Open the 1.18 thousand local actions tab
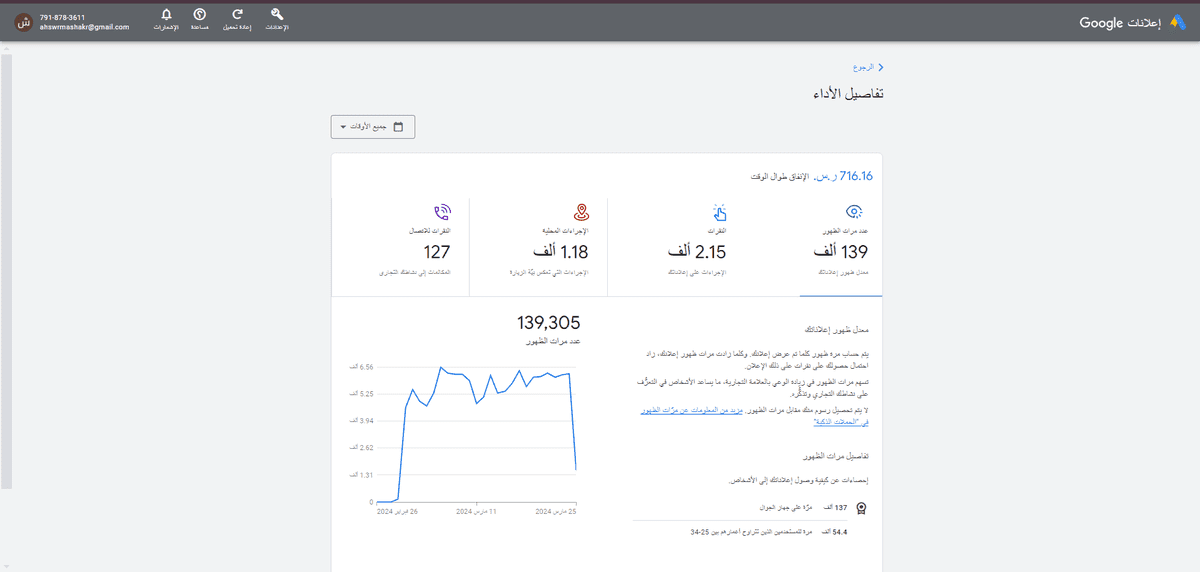Image resolution: width=1200 pixels, height=572 pixels. coord(538,245)
